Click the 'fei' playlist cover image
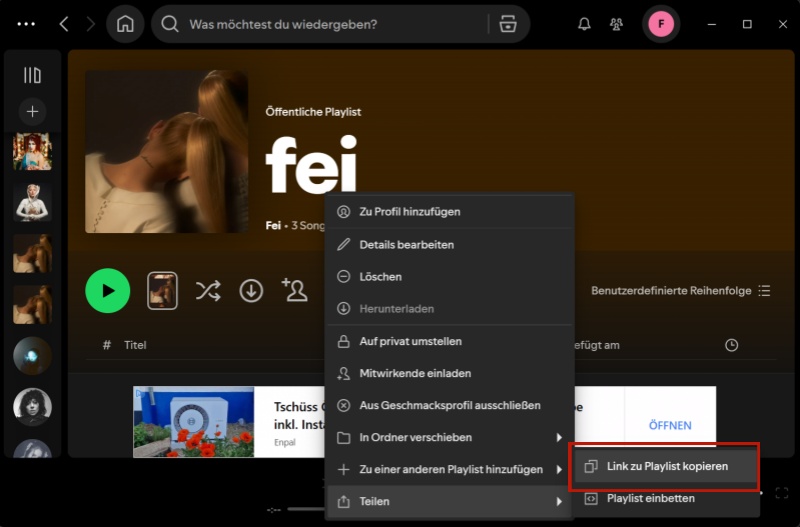Screen dimensions: 800x527 point(166,152)
